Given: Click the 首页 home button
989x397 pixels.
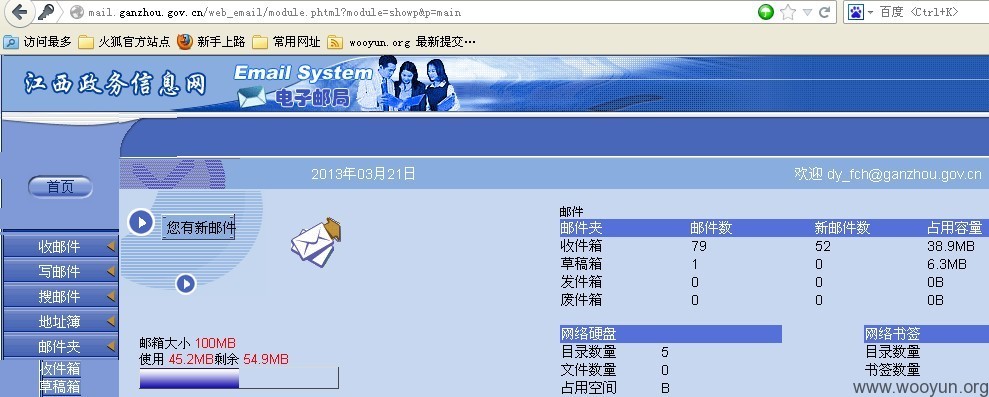Looking at the screenshot, I should coord(60,187).
